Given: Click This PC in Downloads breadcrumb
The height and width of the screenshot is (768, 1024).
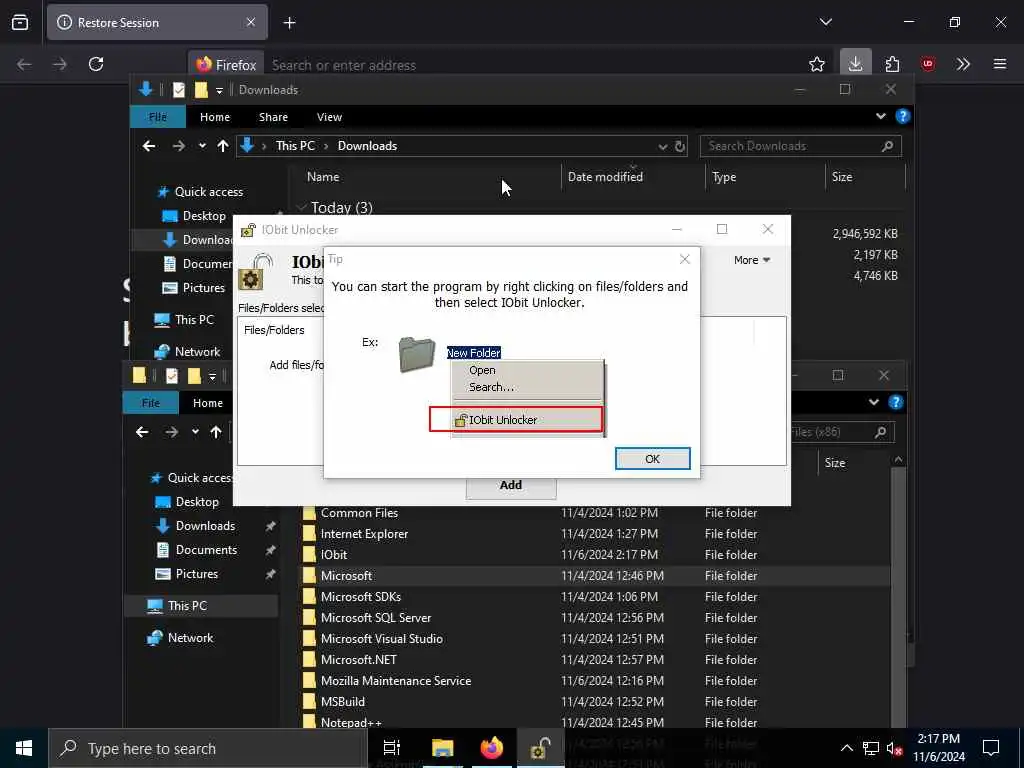Looking at the screenshot, I should 295,146.
